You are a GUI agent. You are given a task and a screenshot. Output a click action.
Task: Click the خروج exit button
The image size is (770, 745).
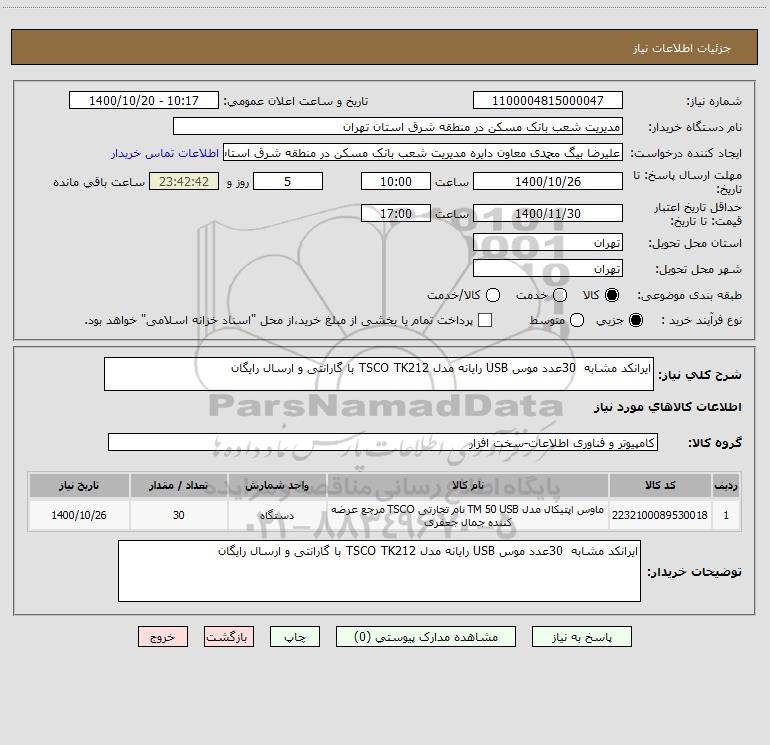pos(163,637)
